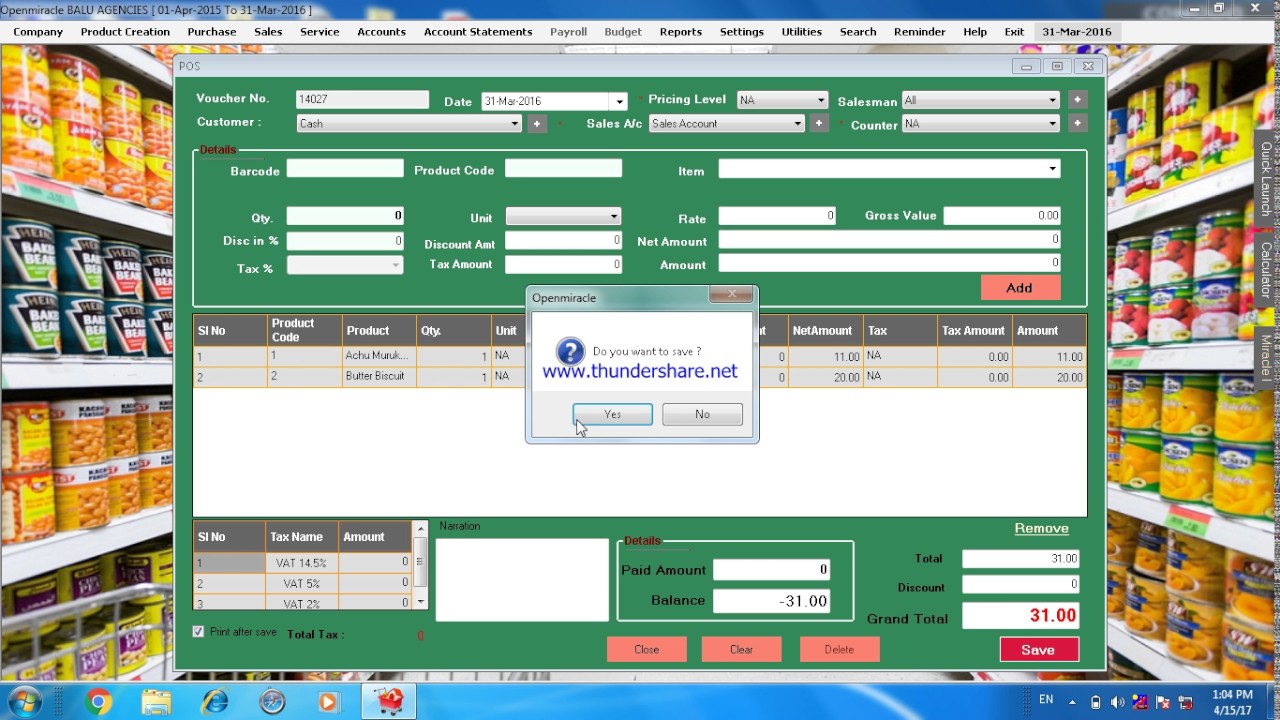
Task: Click the plus button beside Counter
Action: [1077, 123]
